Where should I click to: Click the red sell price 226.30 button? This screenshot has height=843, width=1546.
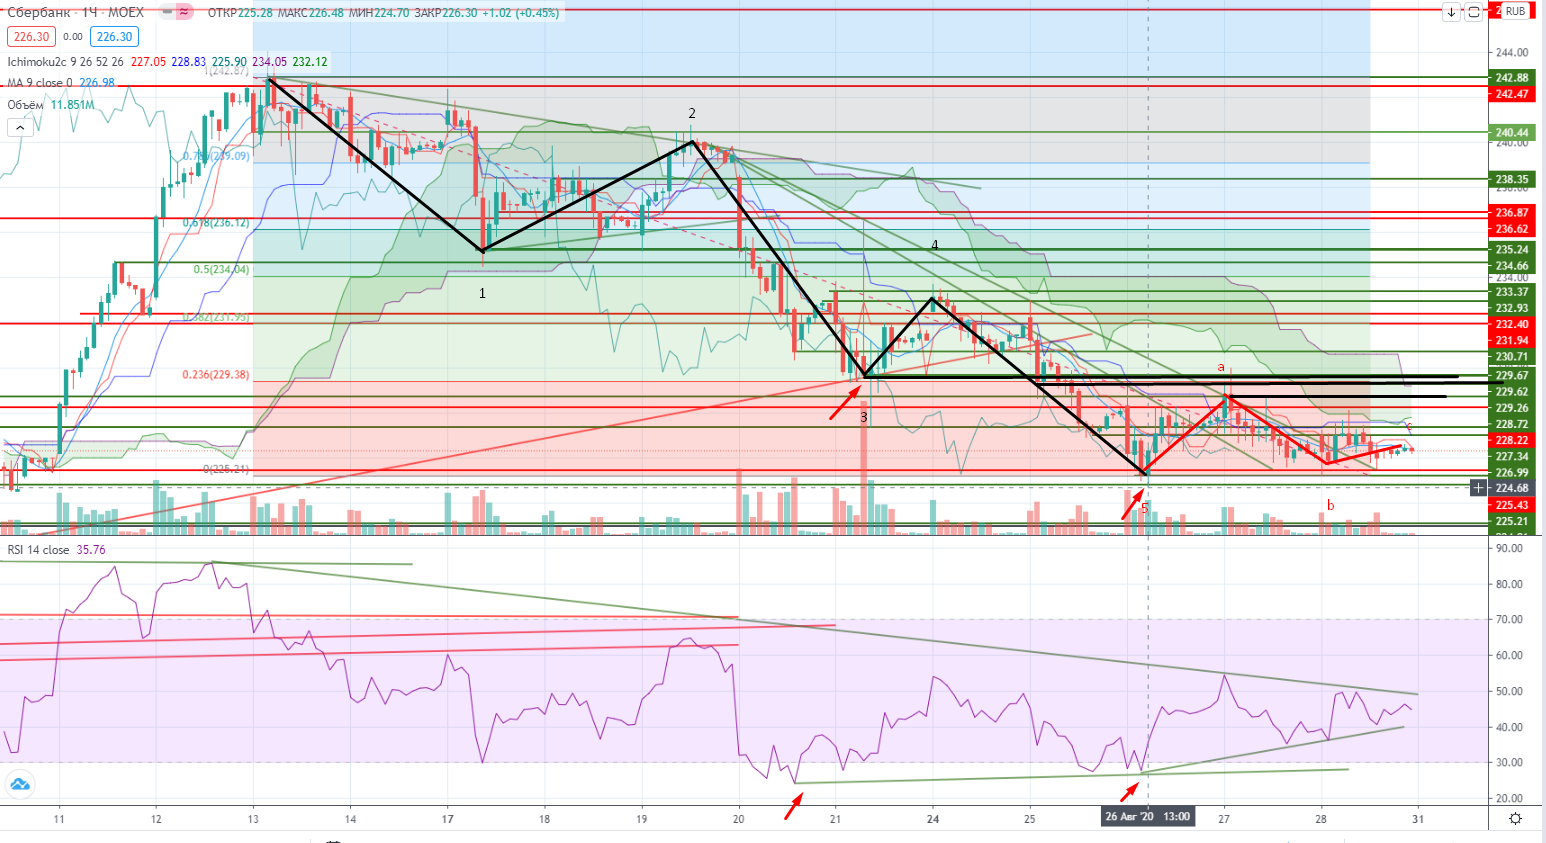(31, 37)
